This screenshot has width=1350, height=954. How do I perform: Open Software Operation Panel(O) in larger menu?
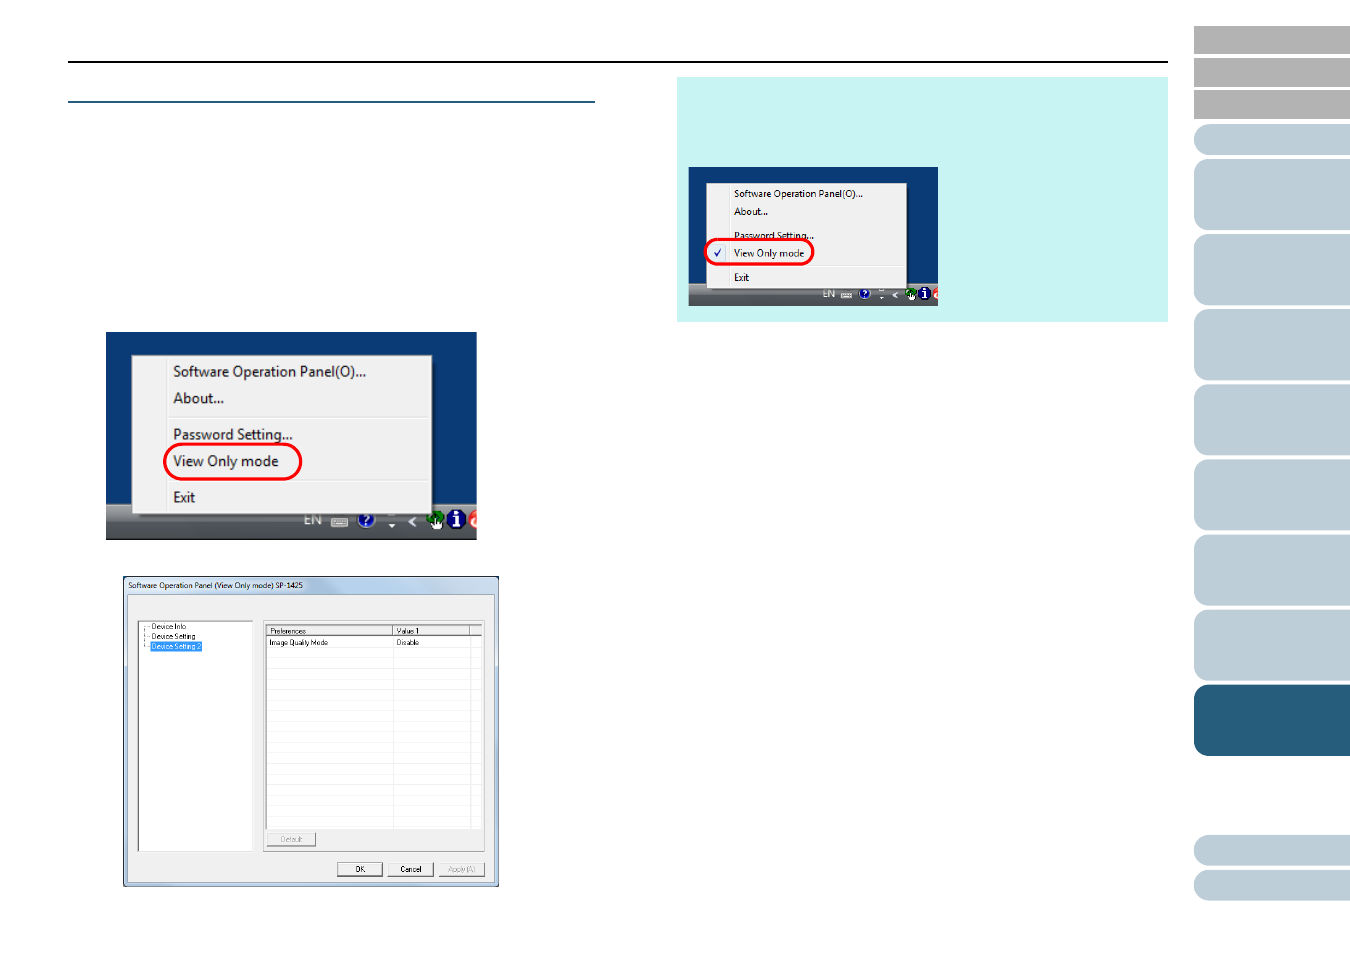[x=269, y=372]
